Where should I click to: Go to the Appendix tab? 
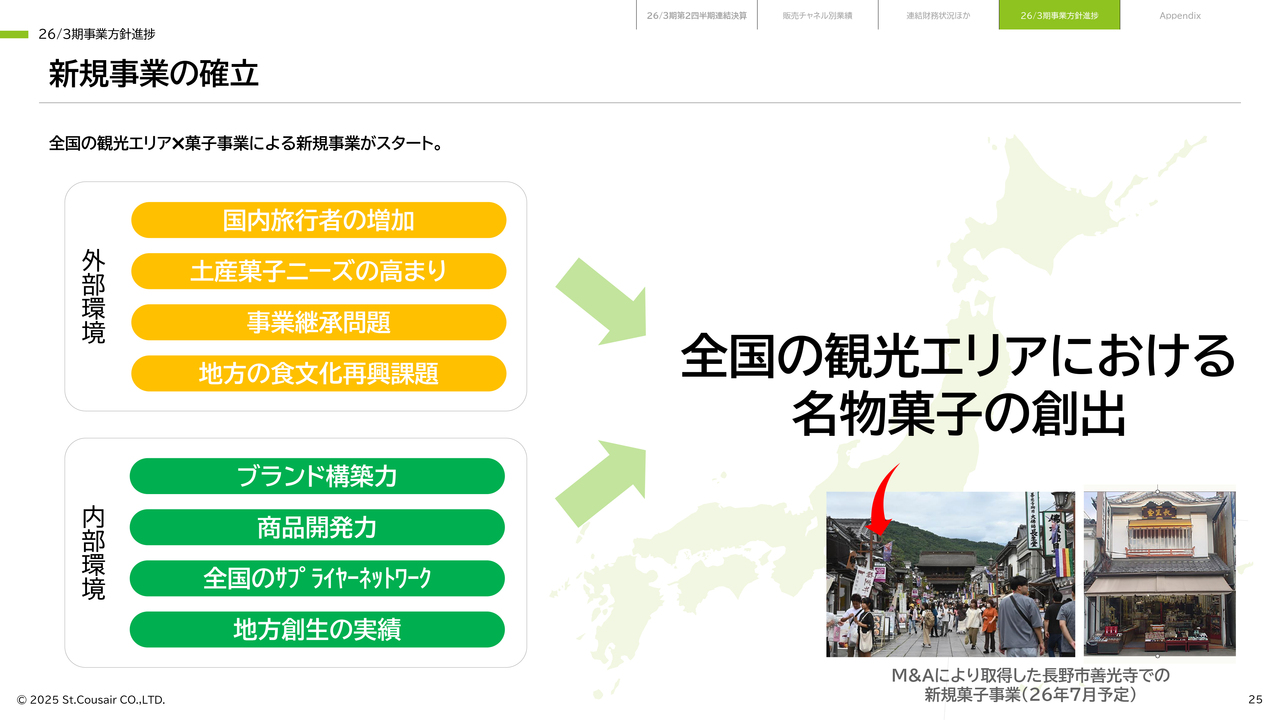(1180, 16)
